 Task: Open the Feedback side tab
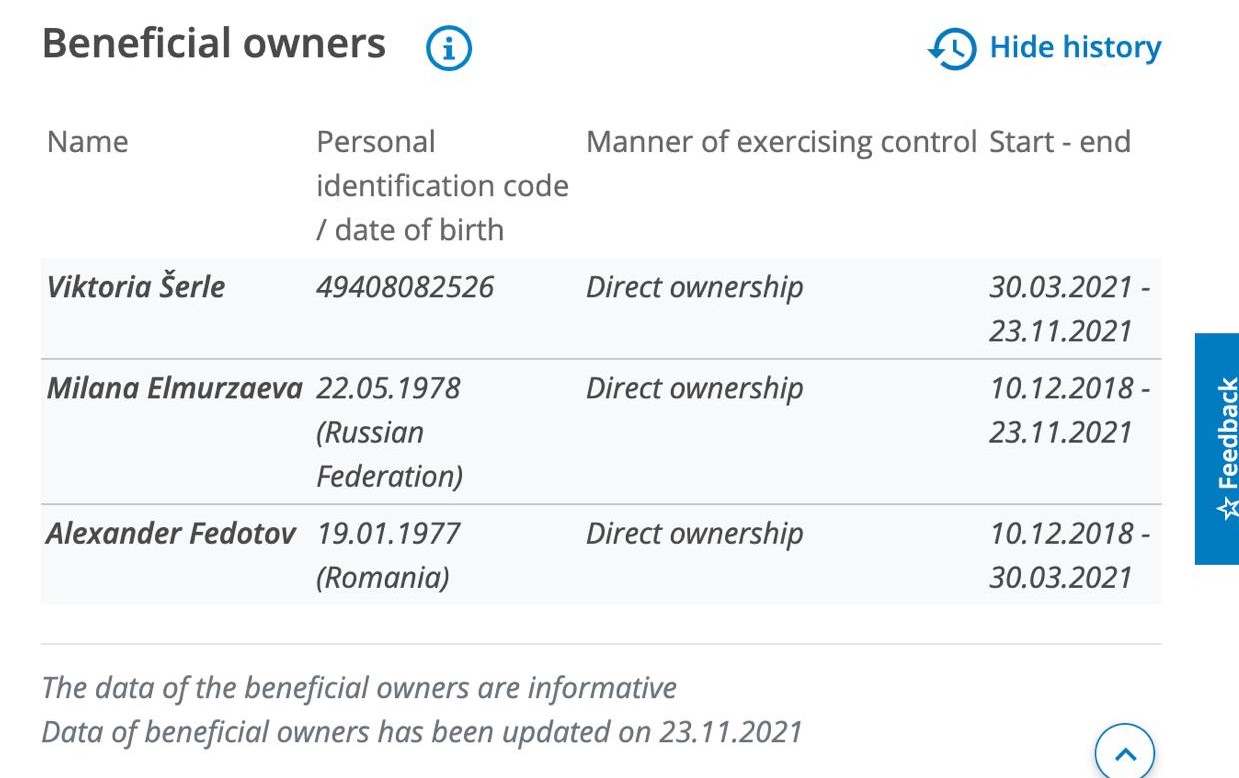[1217, 448]
